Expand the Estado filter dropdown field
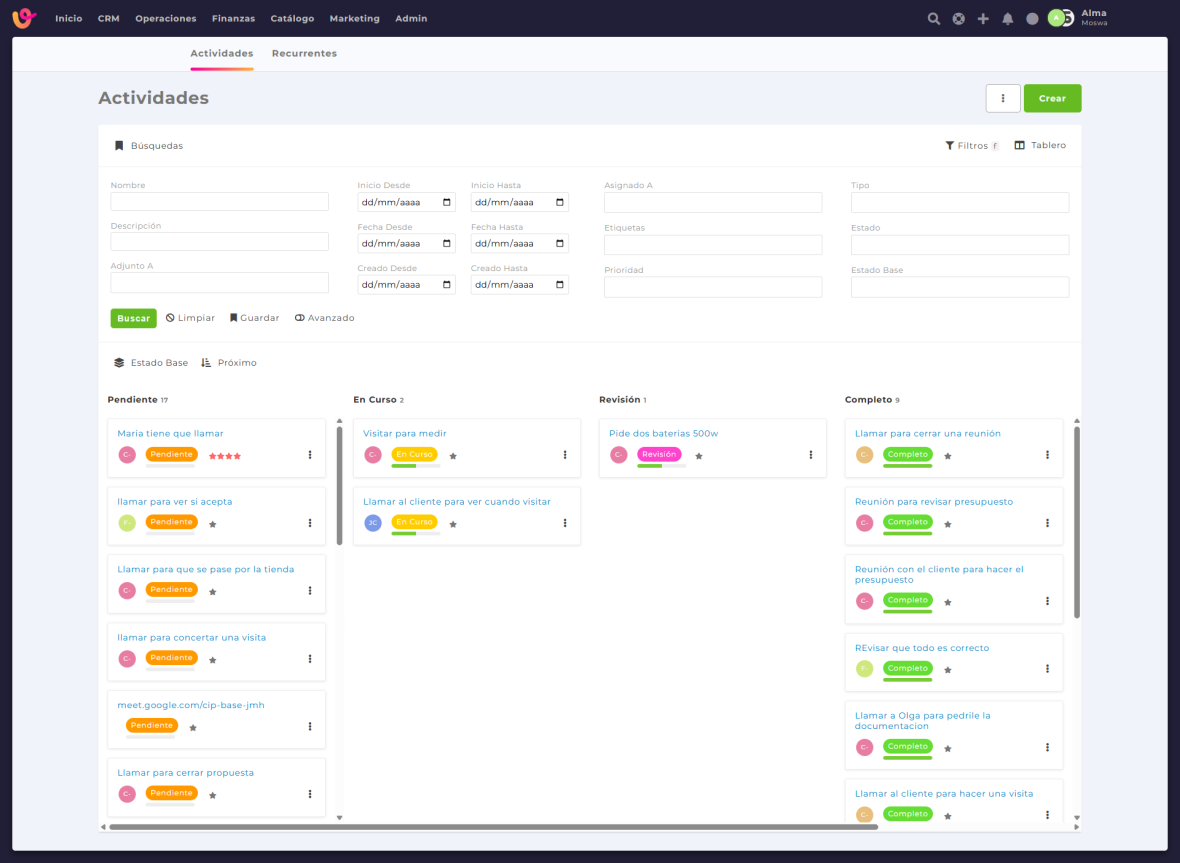Image resolution: width=1180 pixels, height=863 pixels. point(959,245)
